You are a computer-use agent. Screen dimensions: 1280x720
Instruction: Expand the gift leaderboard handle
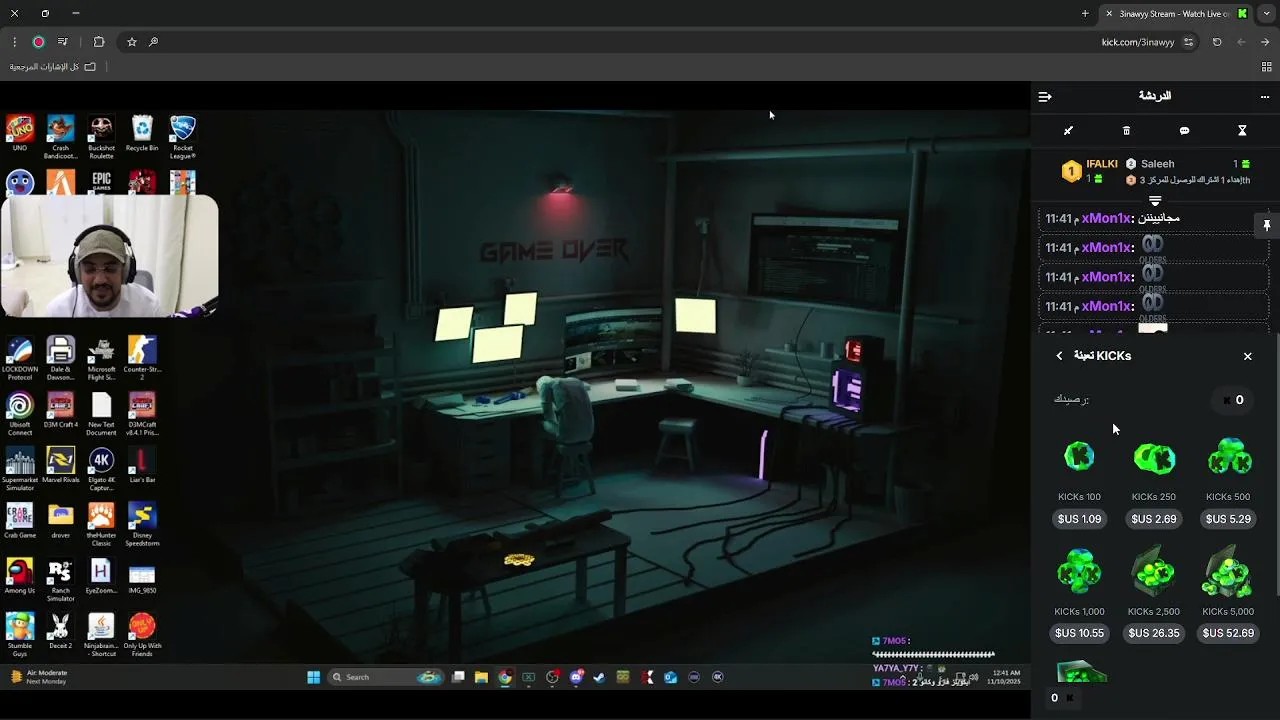1155,201
